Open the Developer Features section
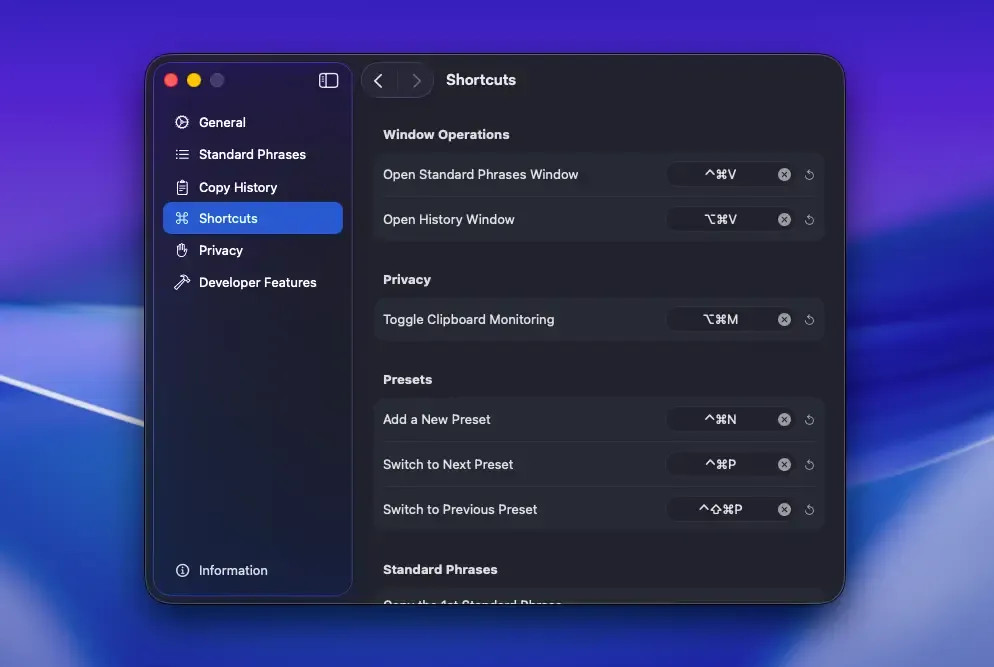 click(x=252, y=282)
